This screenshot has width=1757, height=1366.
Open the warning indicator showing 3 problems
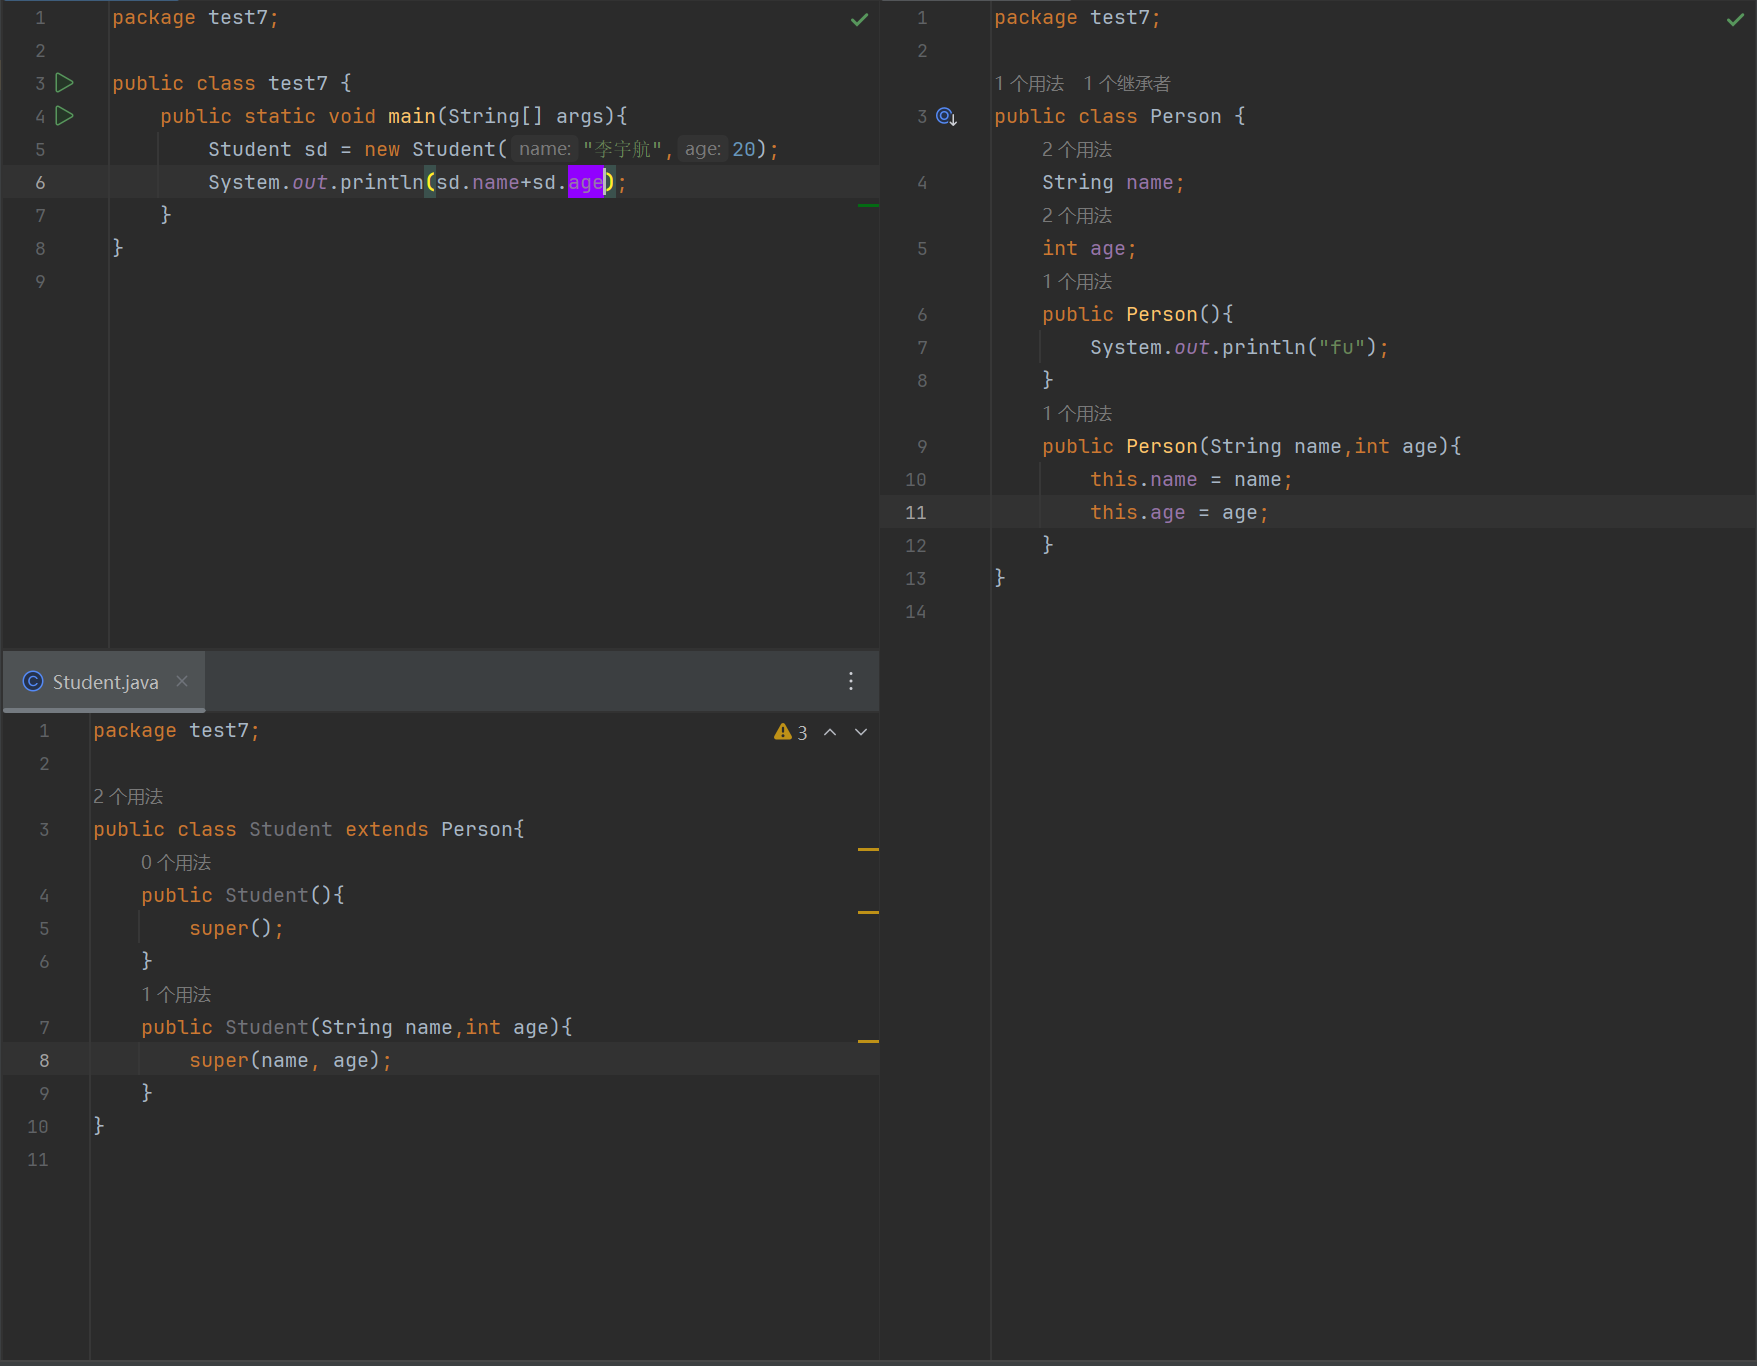(790, 732)
